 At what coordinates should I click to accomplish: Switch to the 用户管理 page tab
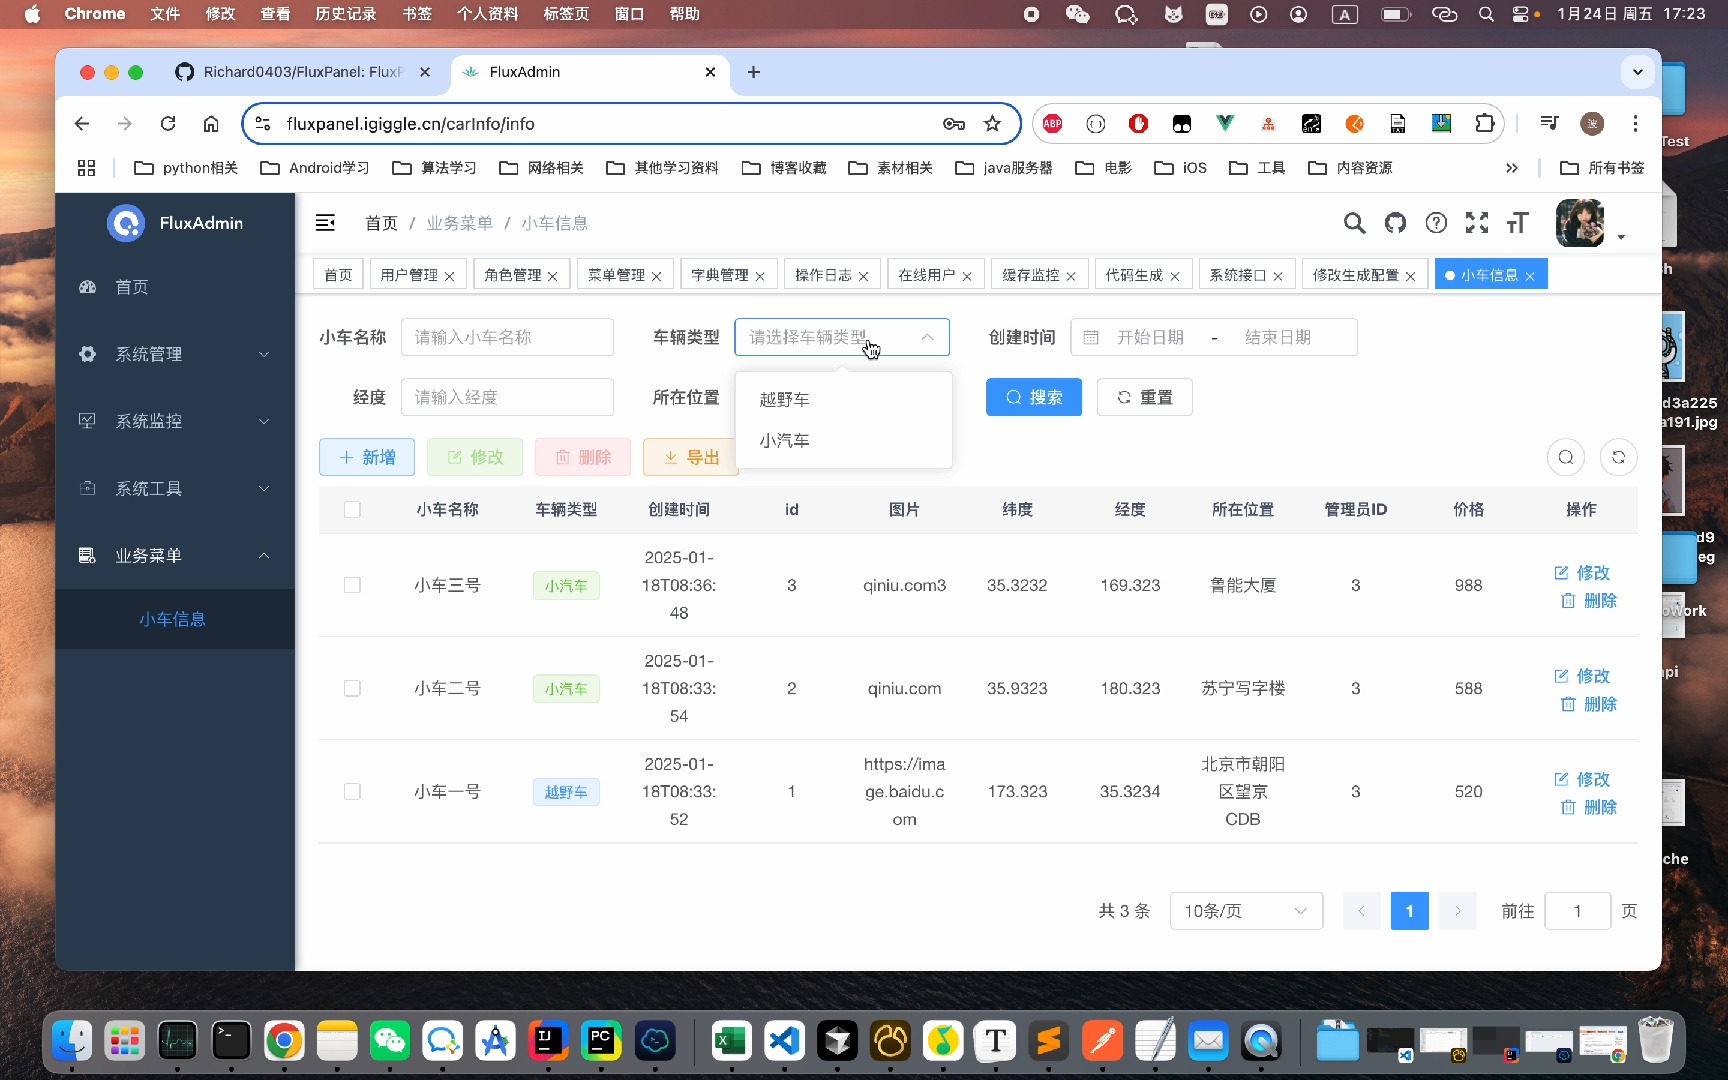pos(409,275)
